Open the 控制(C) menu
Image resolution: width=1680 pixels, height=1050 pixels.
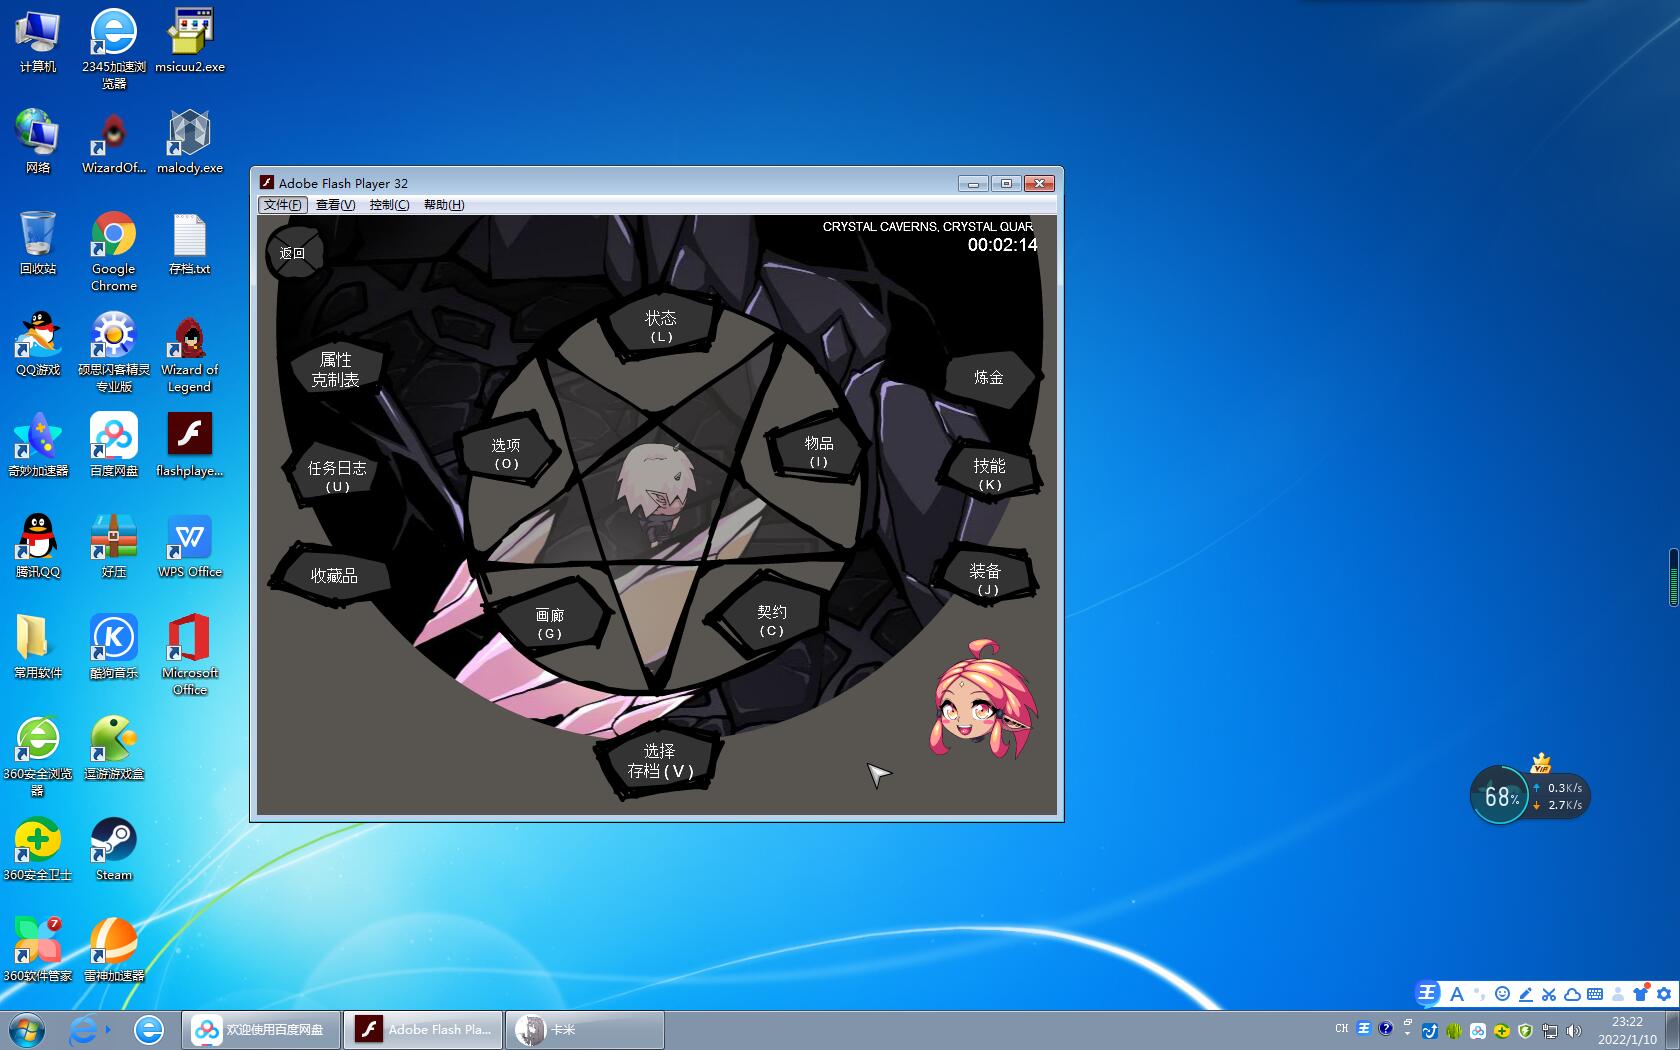389,205
